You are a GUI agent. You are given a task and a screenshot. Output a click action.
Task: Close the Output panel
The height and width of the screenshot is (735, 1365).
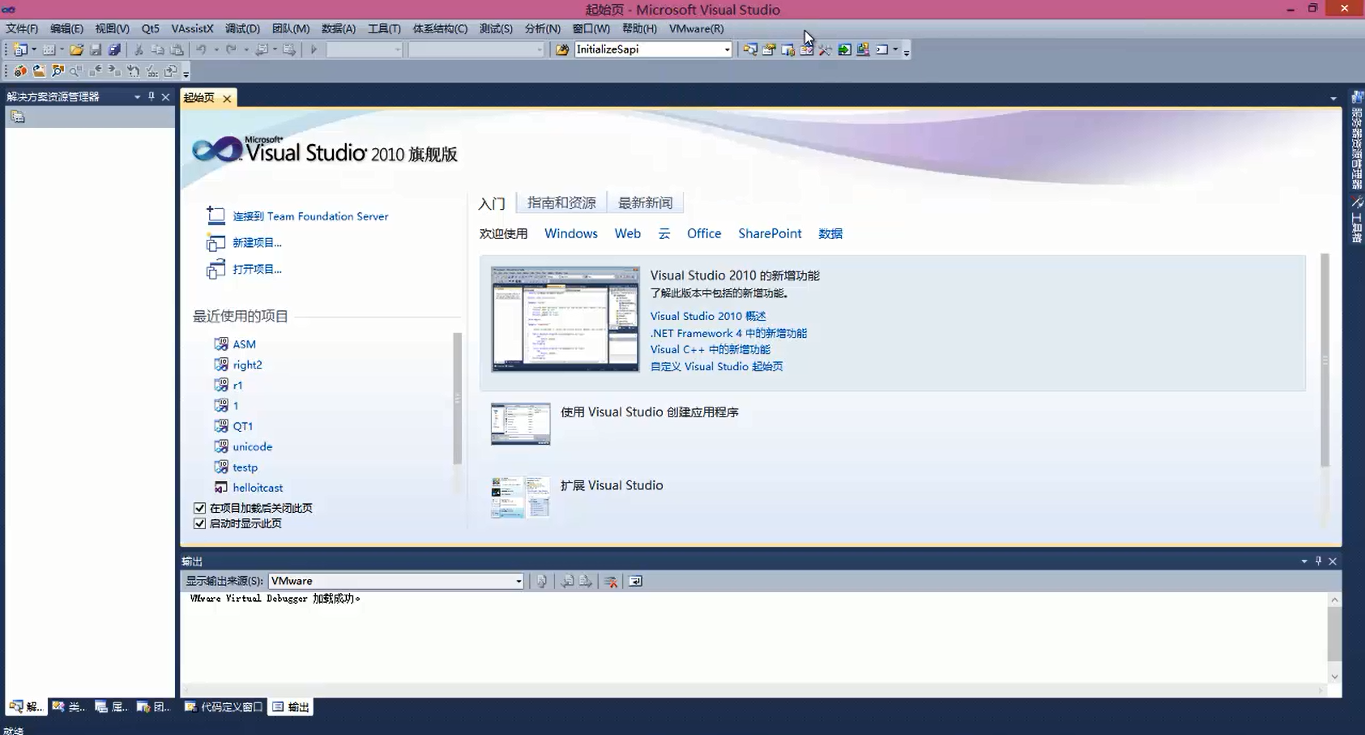point(1332,561)
